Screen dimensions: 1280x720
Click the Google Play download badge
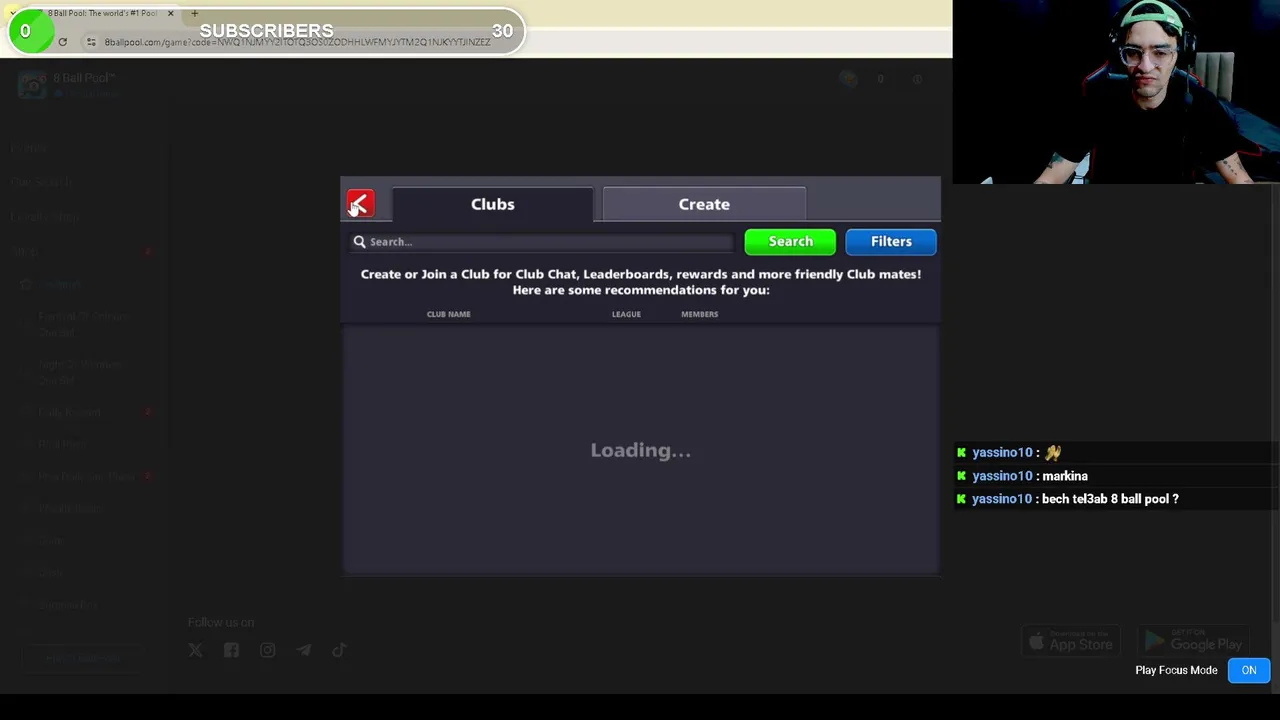coord(1194,641)
